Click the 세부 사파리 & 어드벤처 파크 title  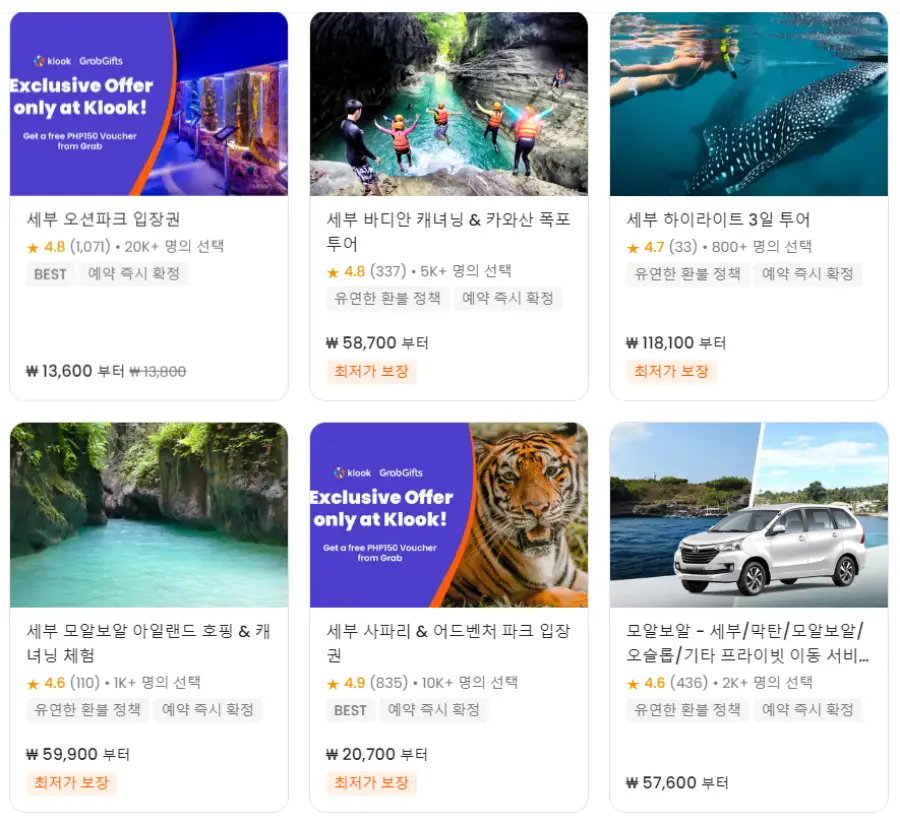pos(448,643)
